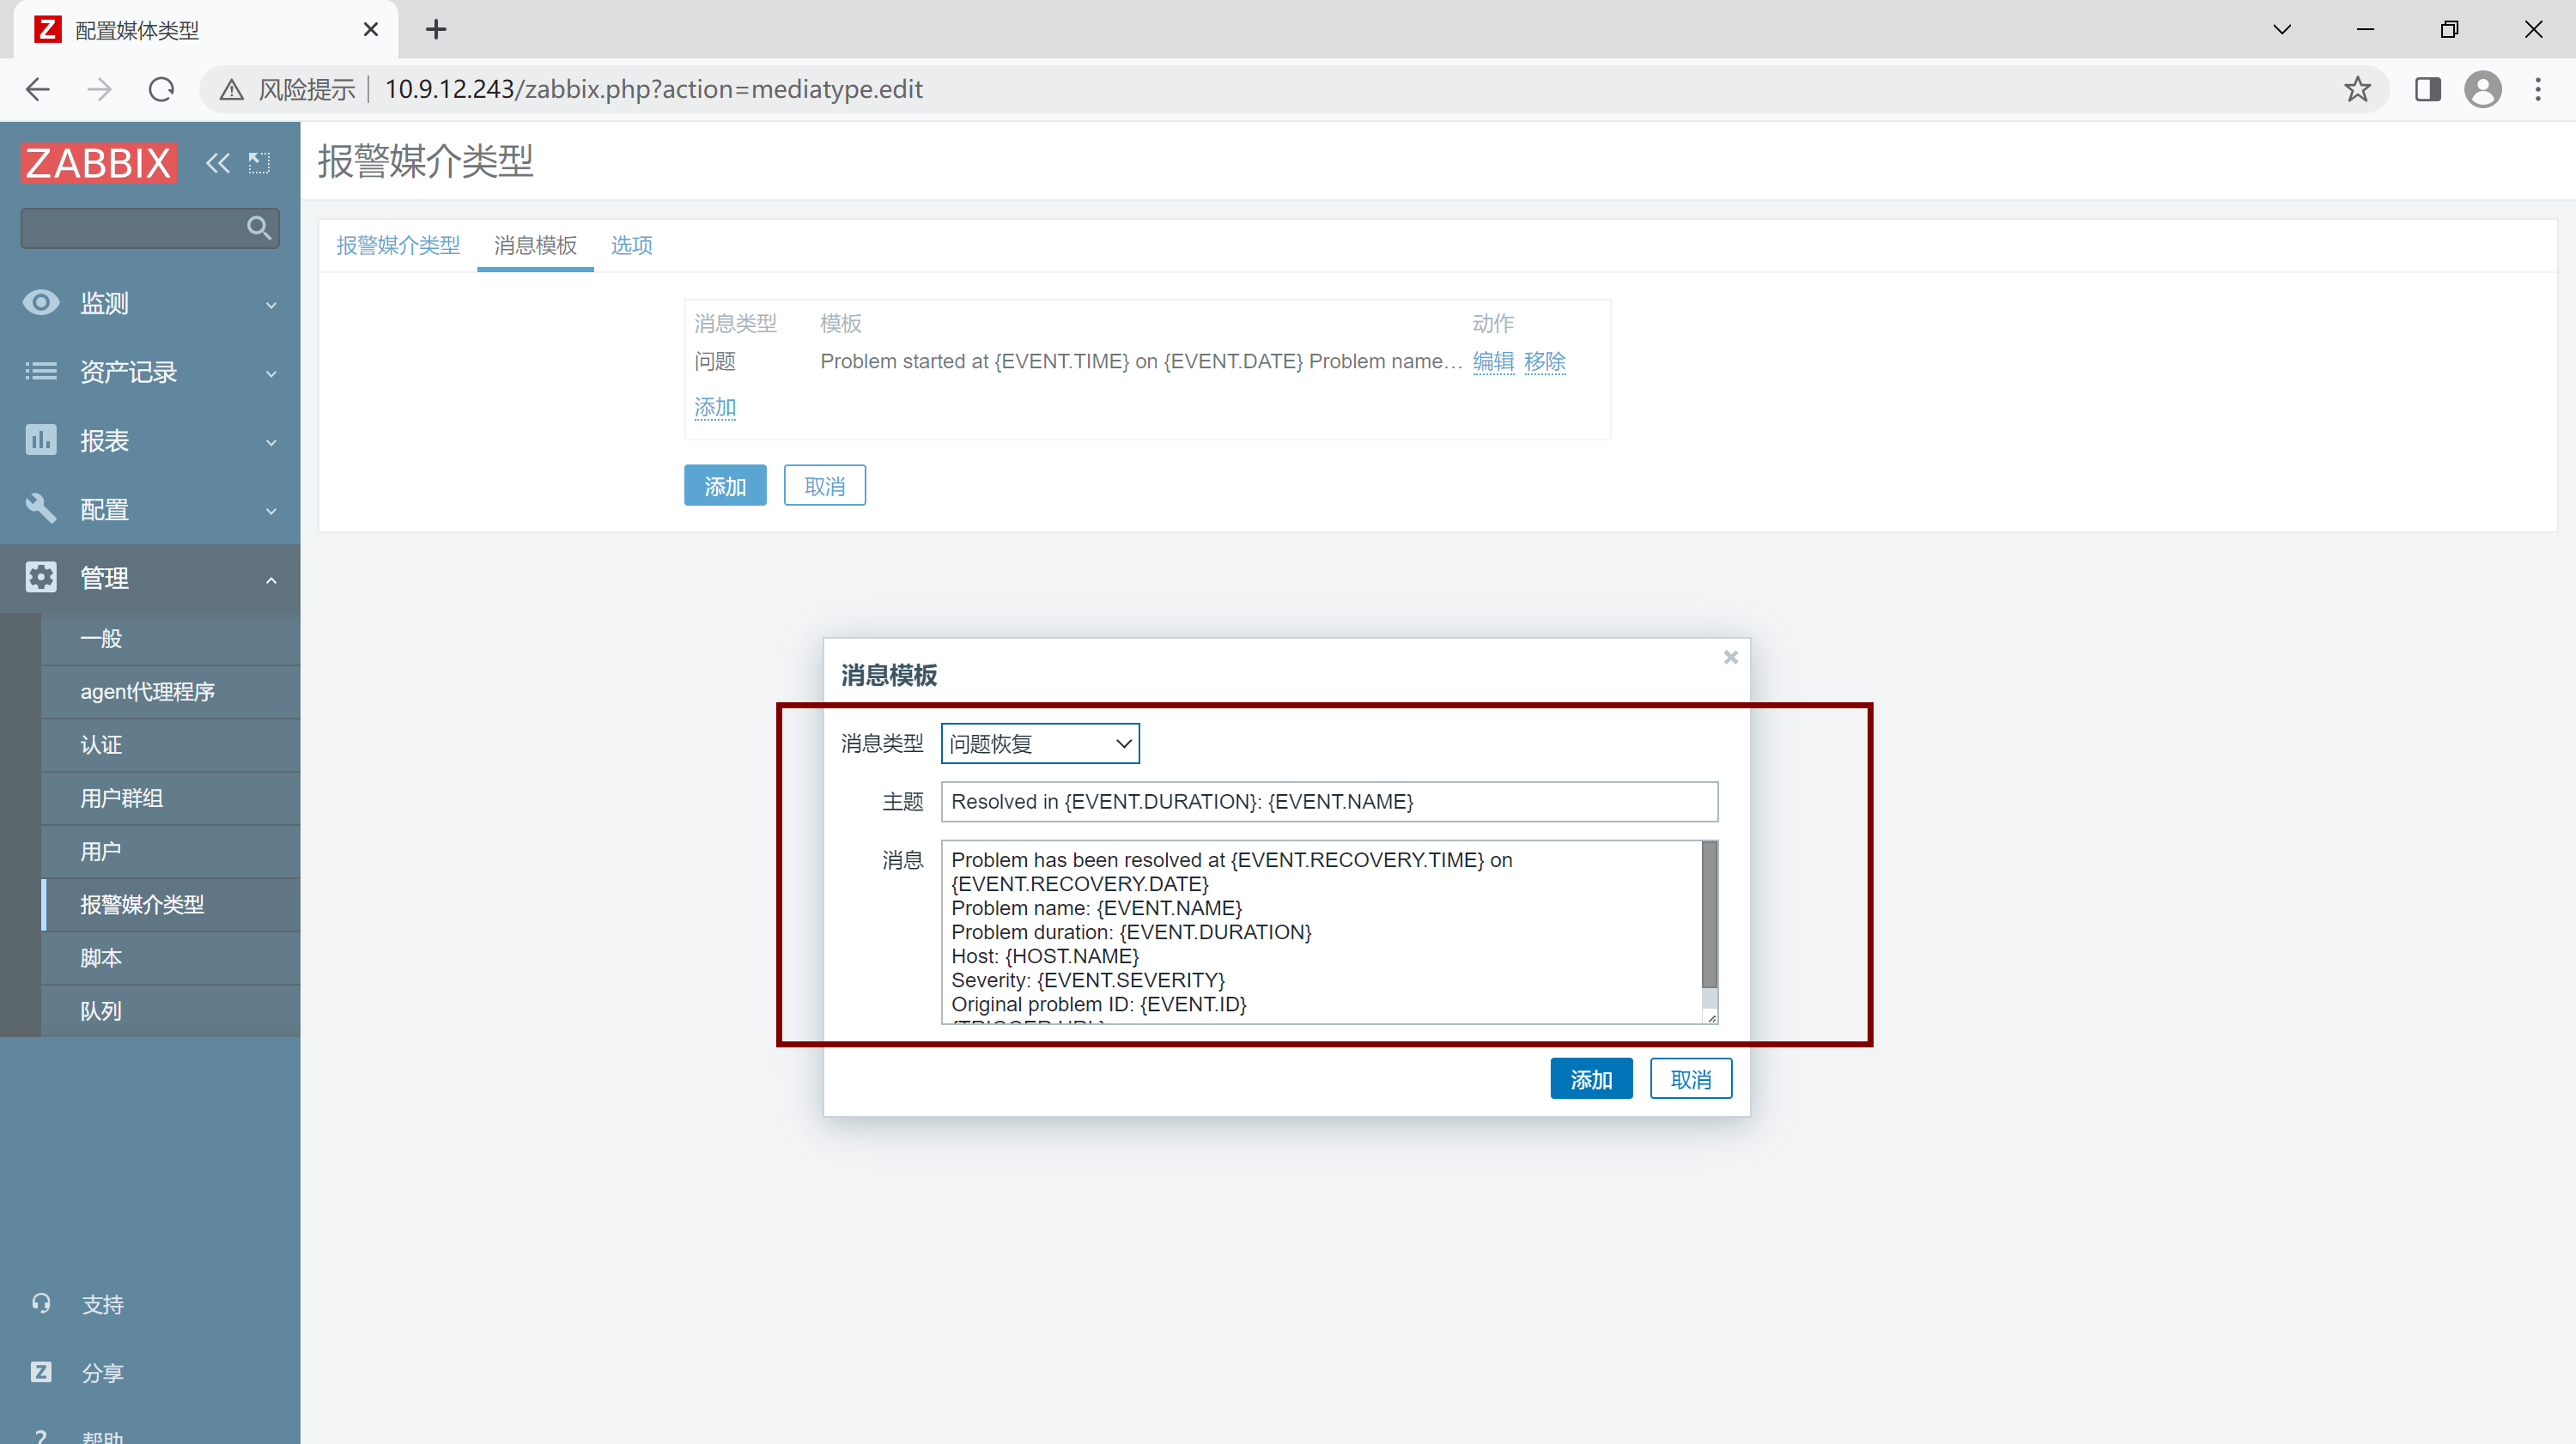Viewport: 2576px width, 1444px height.
Task: Expand the 报表 menu
Action: click(271, 442)
